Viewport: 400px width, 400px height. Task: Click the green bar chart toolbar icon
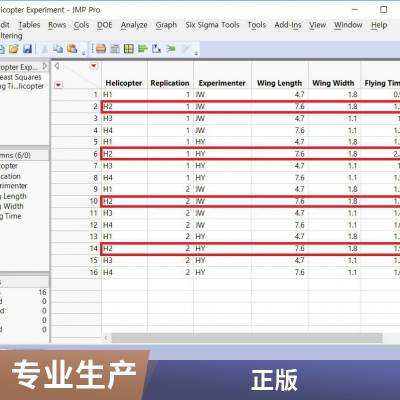(143, 49)
